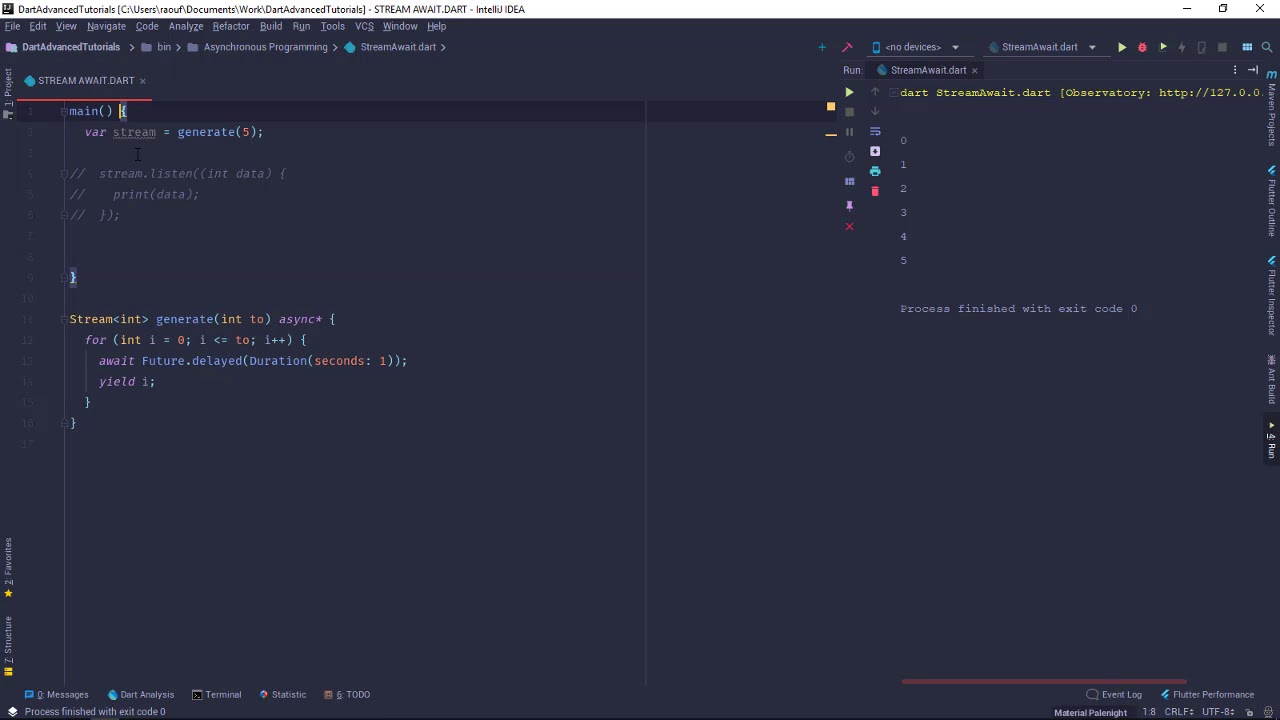Viewport: 1280px width, 720px height.
Task: Open device selector dropdown '<no devices>'
Action: [x=916, y=47]
